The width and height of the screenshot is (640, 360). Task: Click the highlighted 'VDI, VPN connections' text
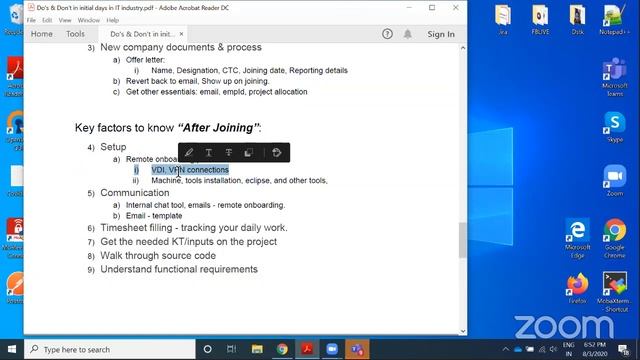[x=190, y=170]
